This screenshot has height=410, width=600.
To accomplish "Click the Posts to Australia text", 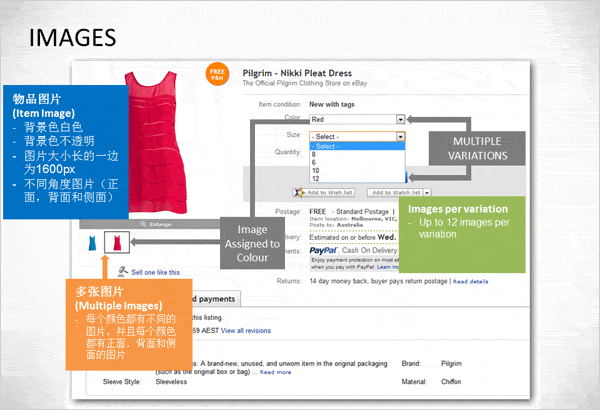I will point(336,225).
